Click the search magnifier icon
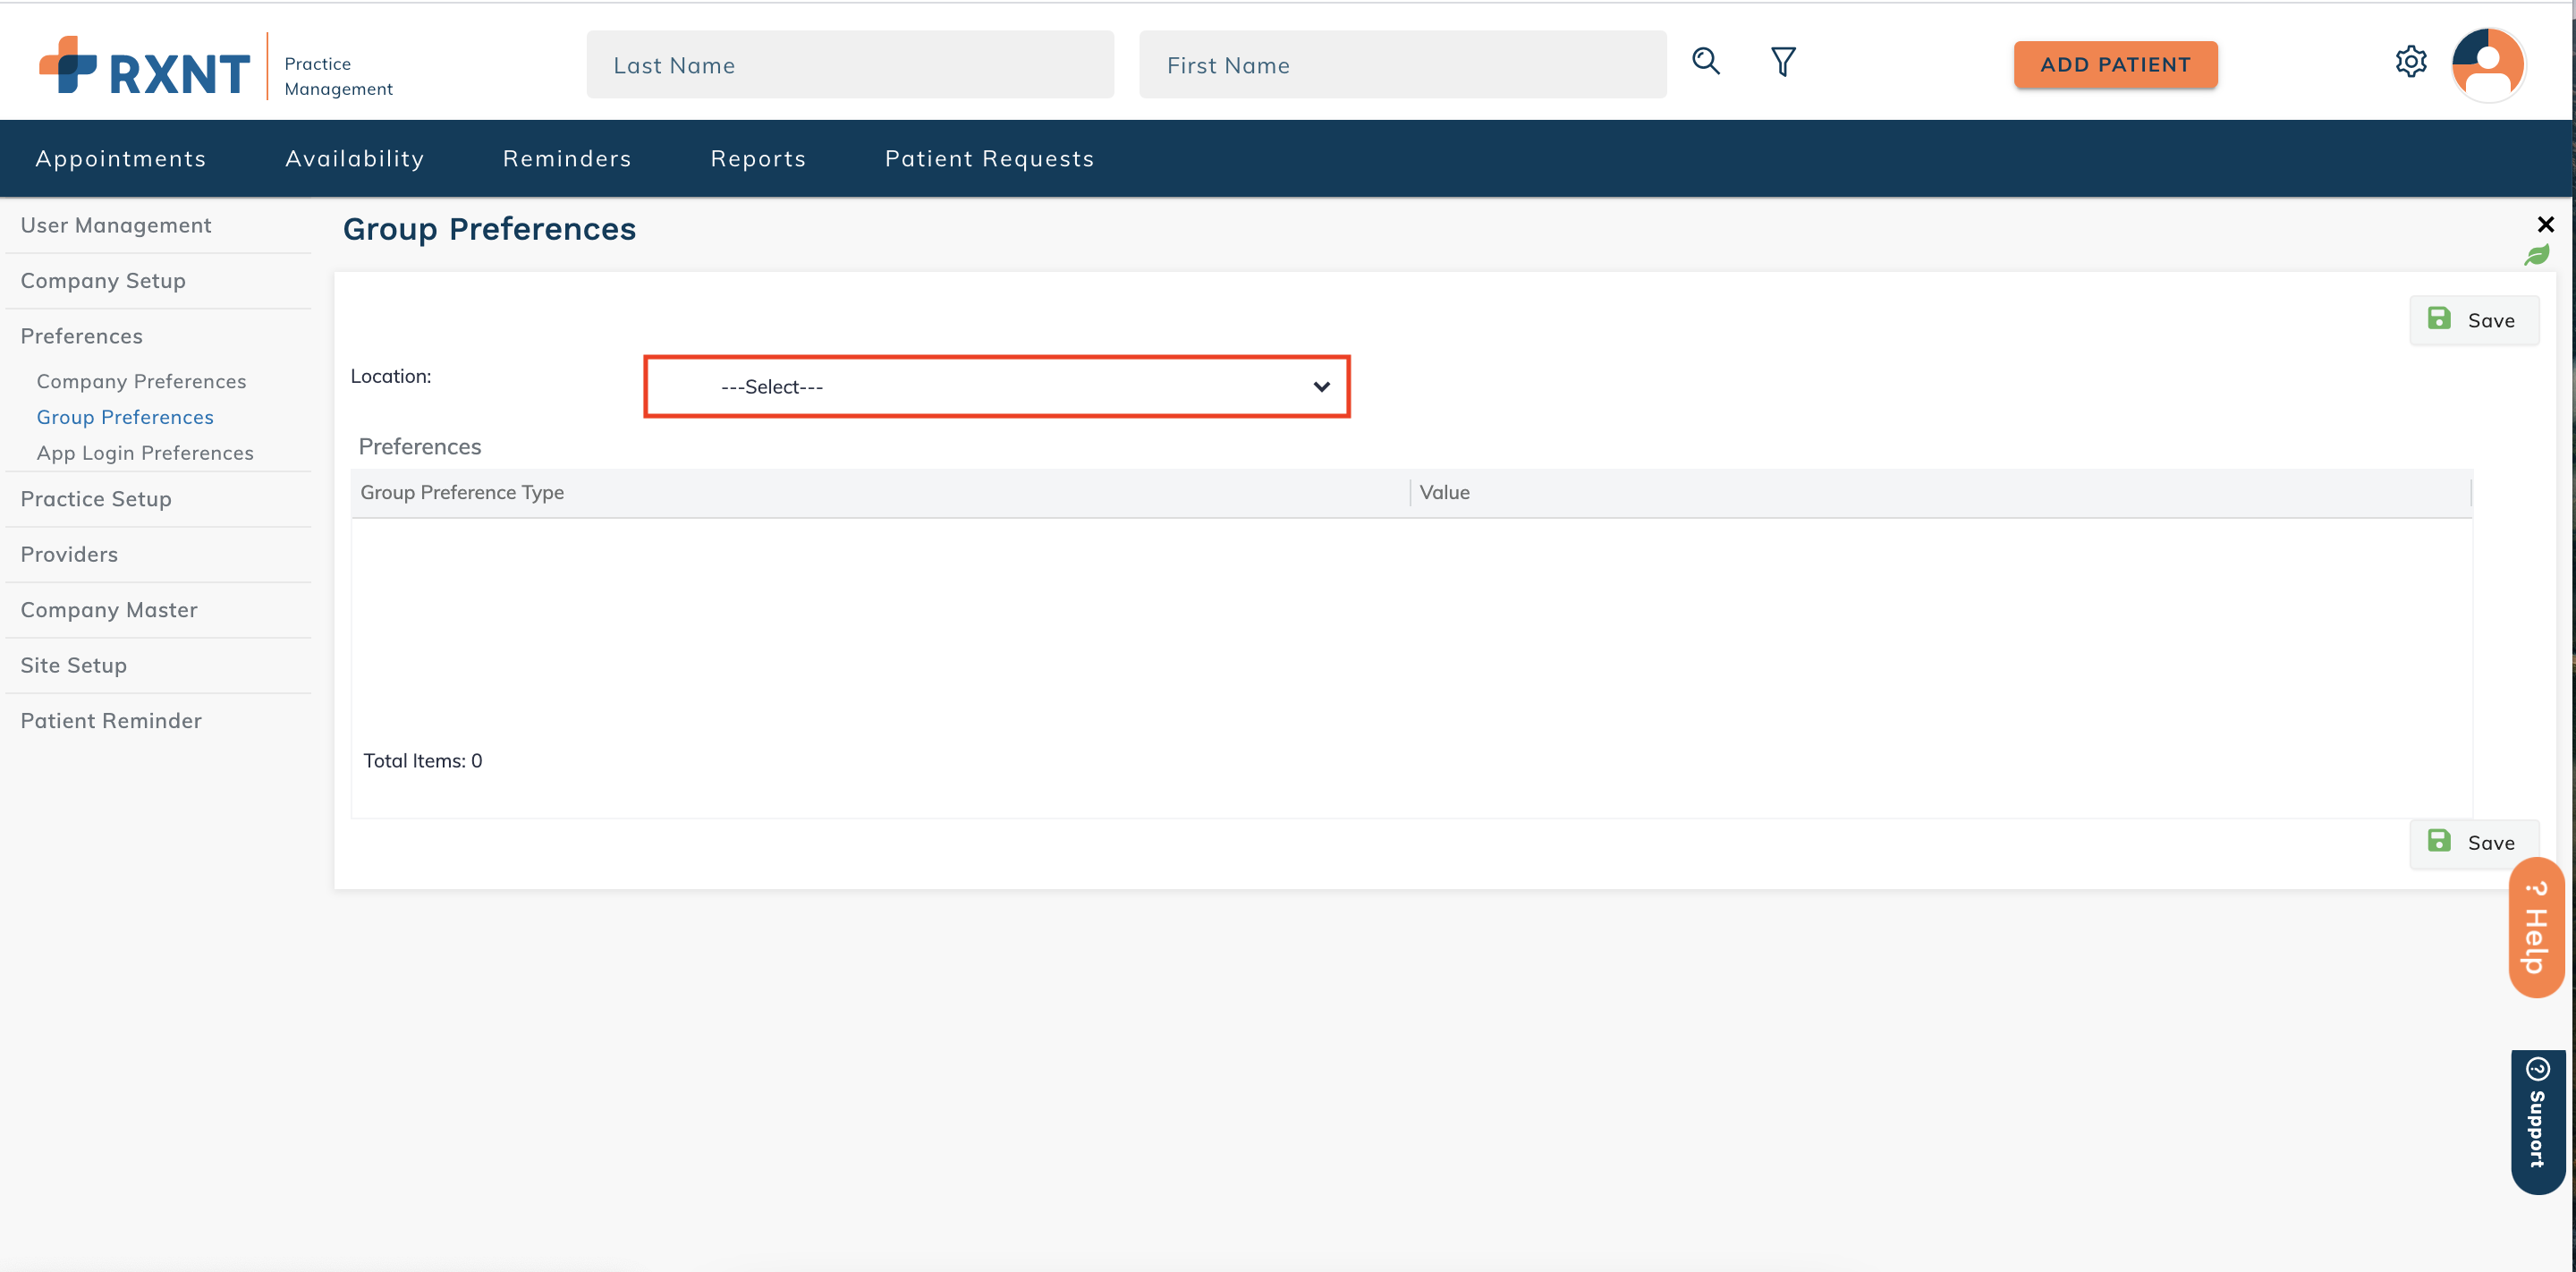 click(1706, 62)
